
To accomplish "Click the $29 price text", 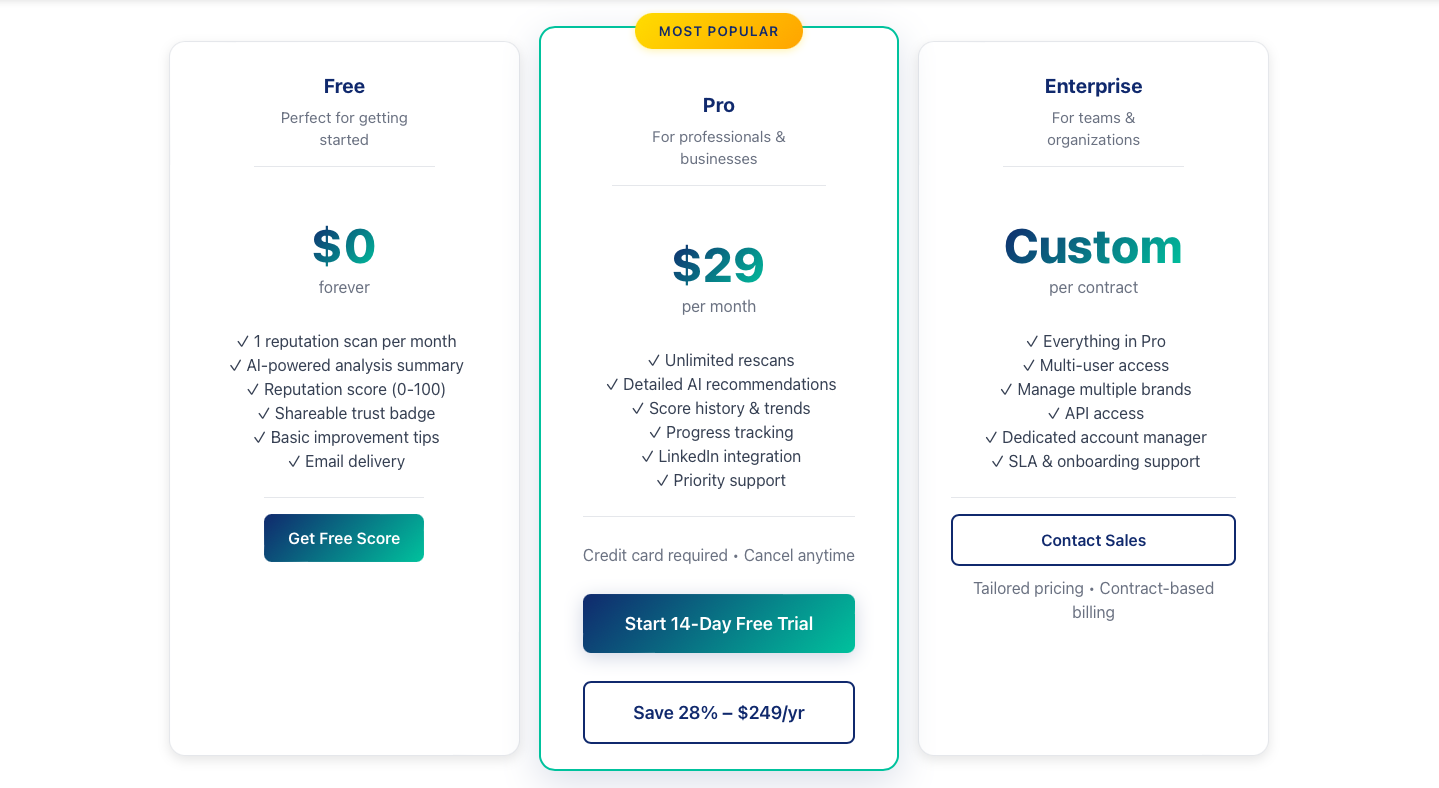I will pyautogui.click(x=718, y=265).
